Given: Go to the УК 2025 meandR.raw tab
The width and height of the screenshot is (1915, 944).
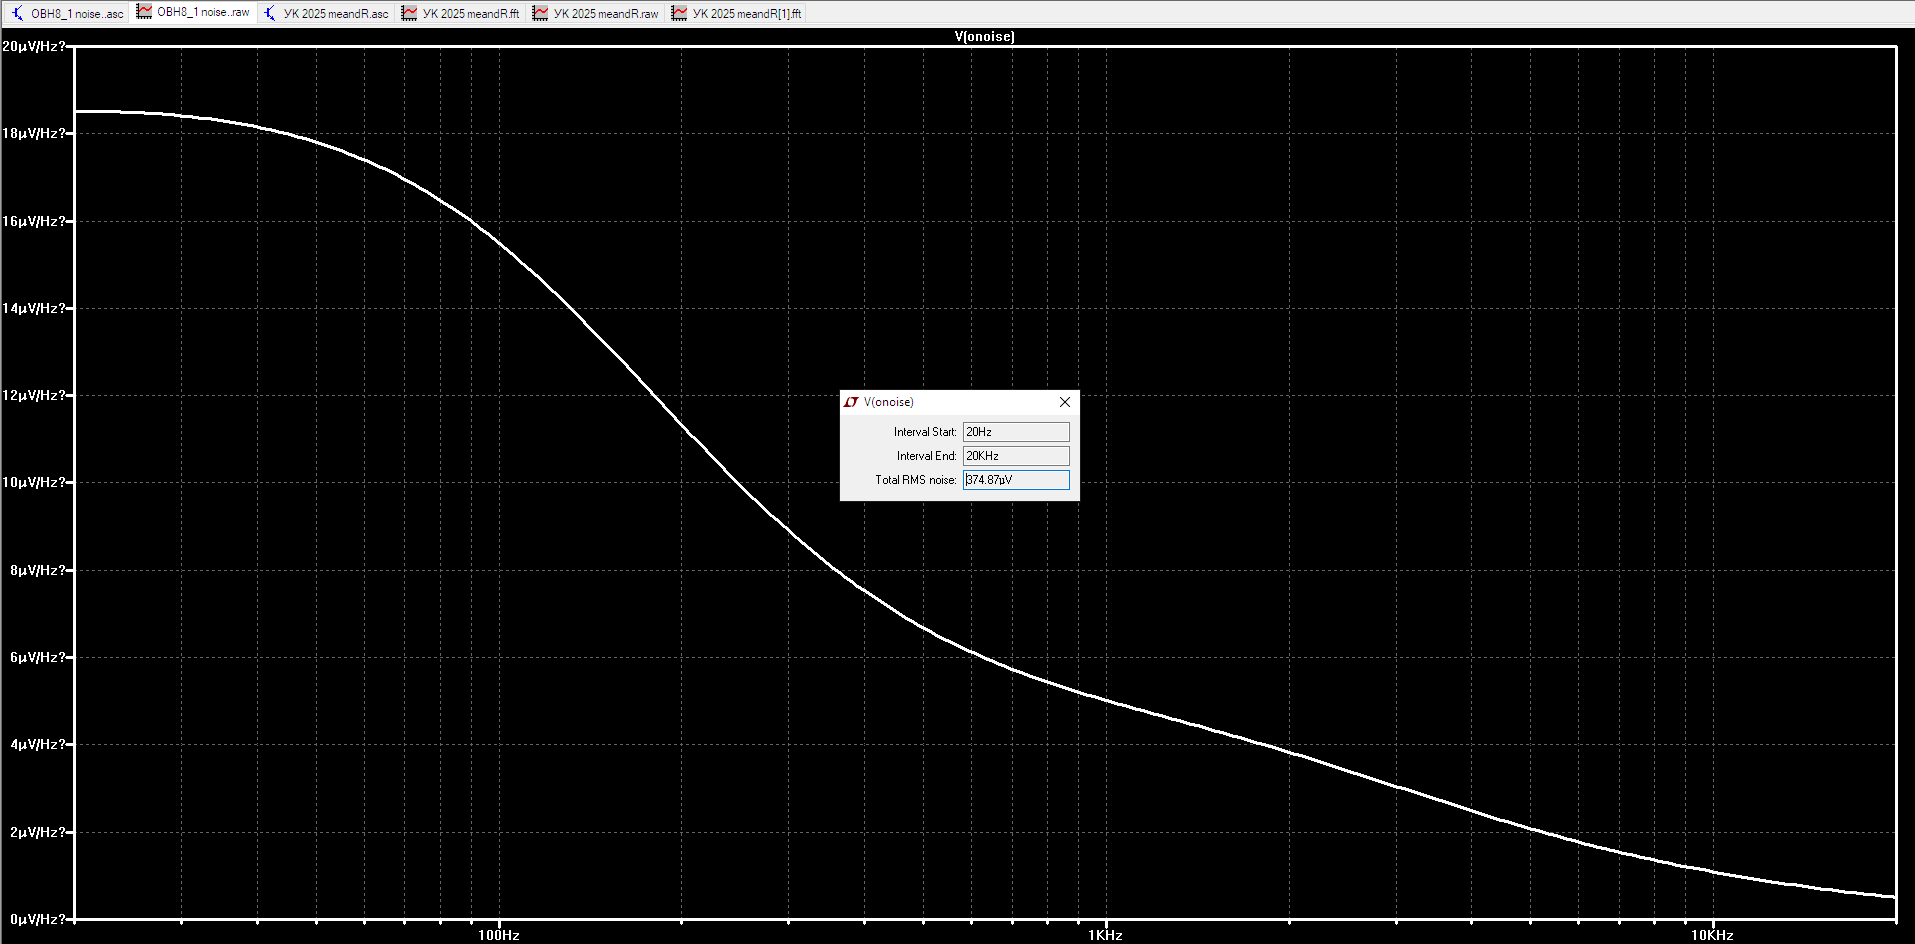Looking at the screenshot, I should pos(596,13).
